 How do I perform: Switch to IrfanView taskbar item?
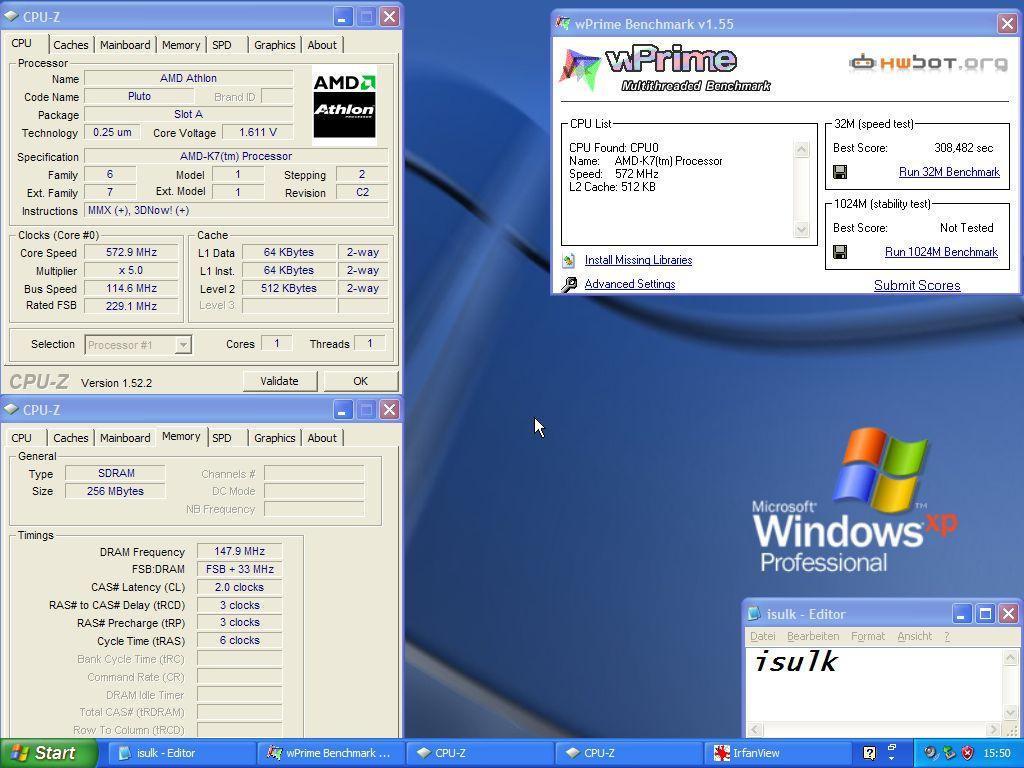[777, 753]
